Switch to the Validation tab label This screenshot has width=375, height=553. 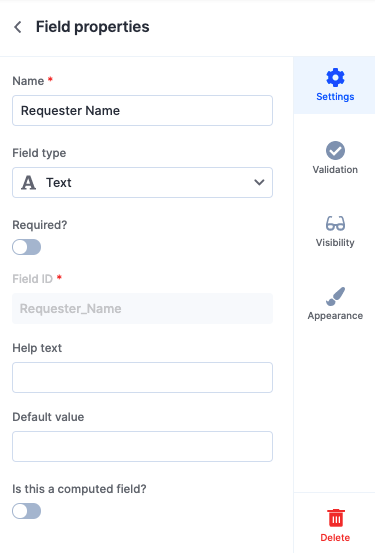335,170
